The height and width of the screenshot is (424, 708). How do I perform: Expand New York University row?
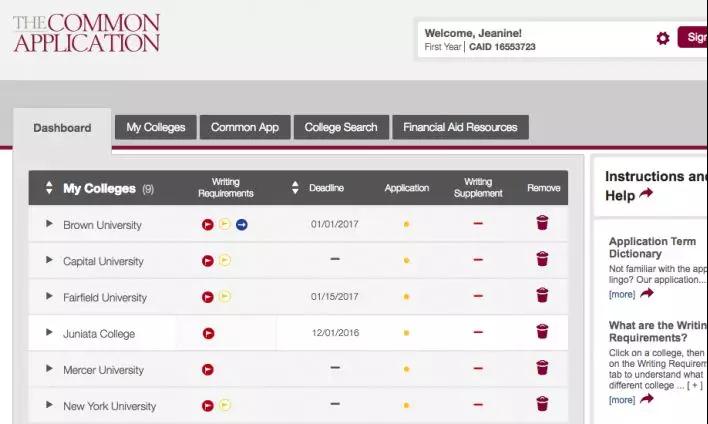[x=49, y=405]
